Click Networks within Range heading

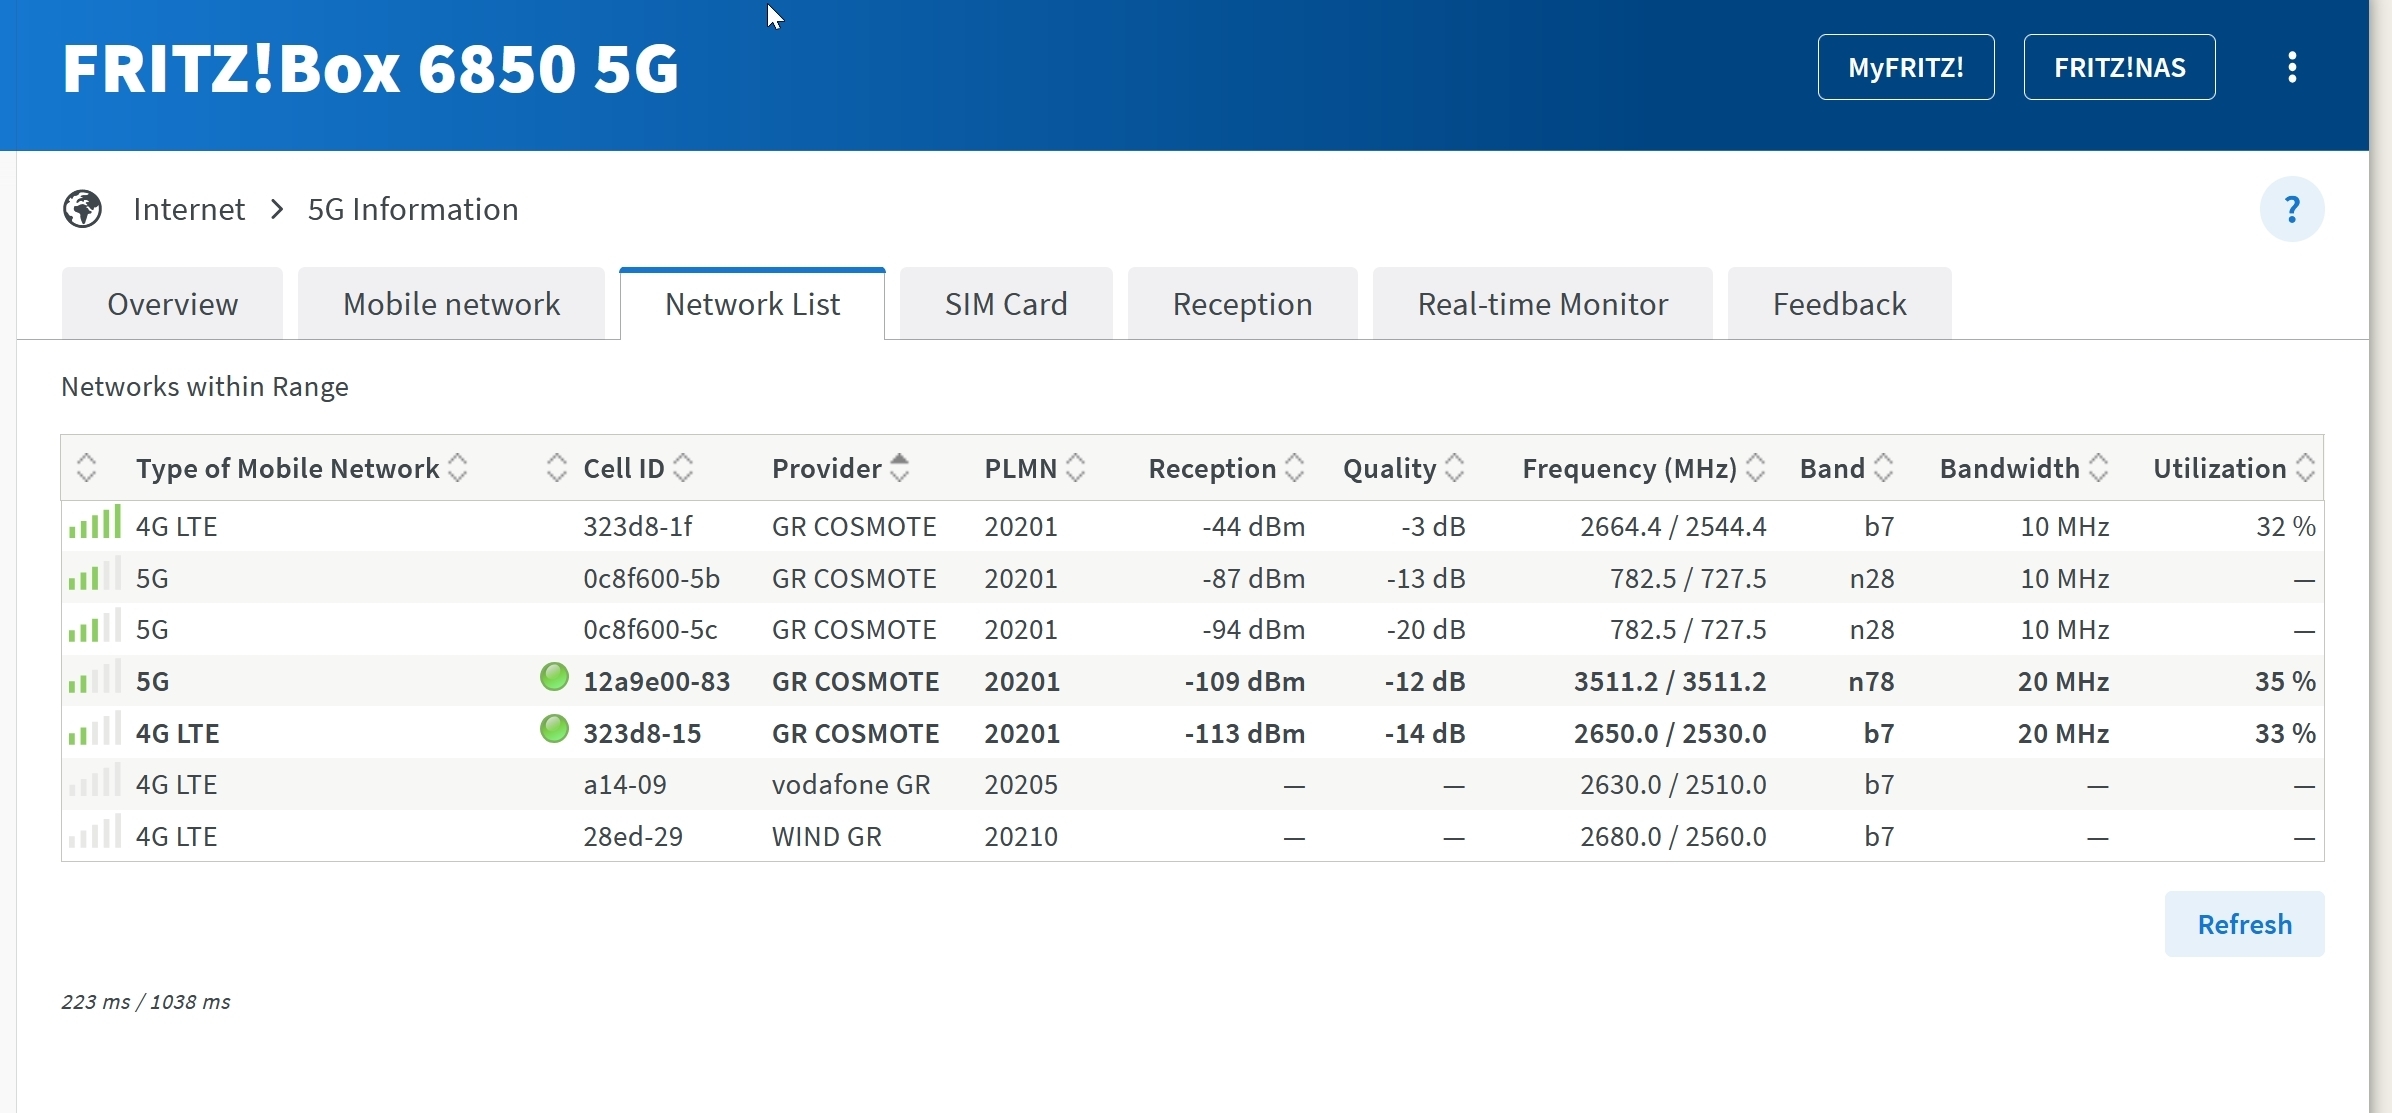[x=205, y=386]
